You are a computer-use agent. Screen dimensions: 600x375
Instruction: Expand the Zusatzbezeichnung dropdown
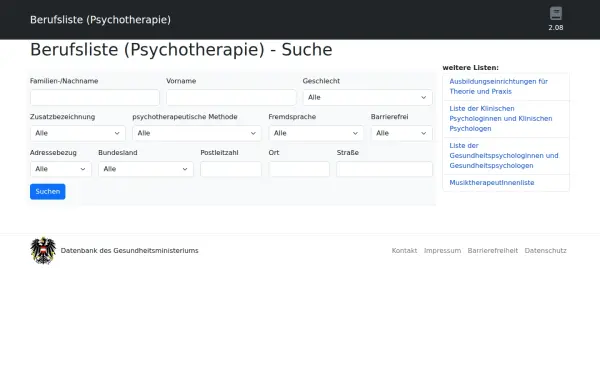pos(78,133)
